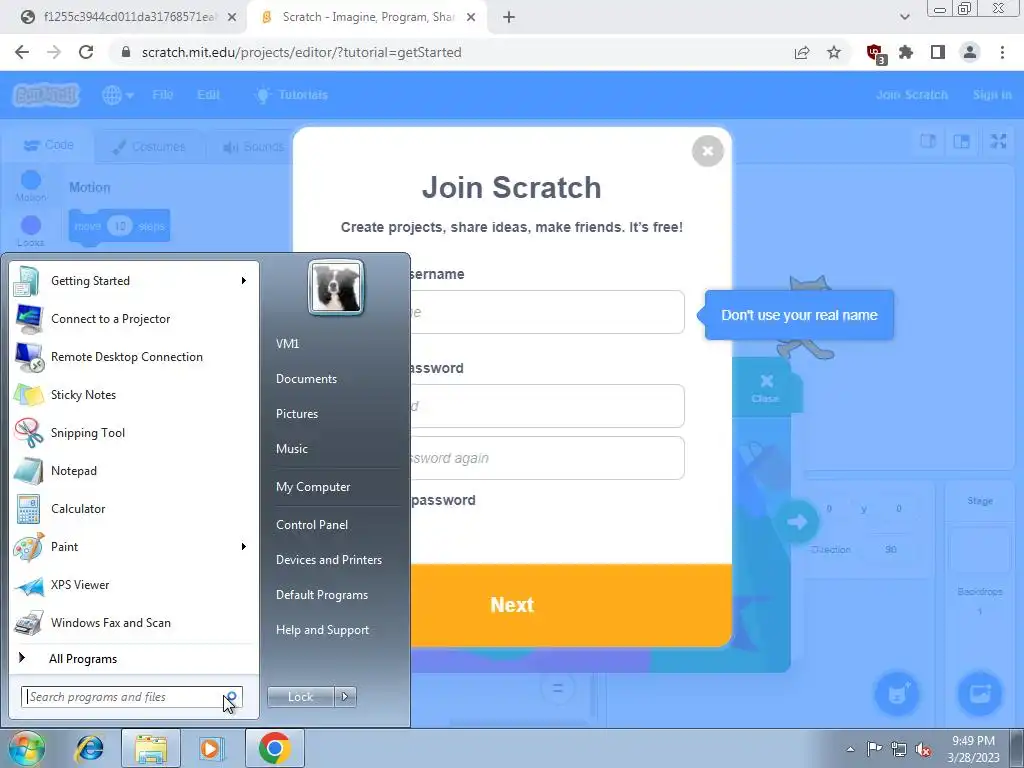This screenshot has width=1024, height=768.
Task: Open Chrome three-dot menu
Action: coord(1002,52)
